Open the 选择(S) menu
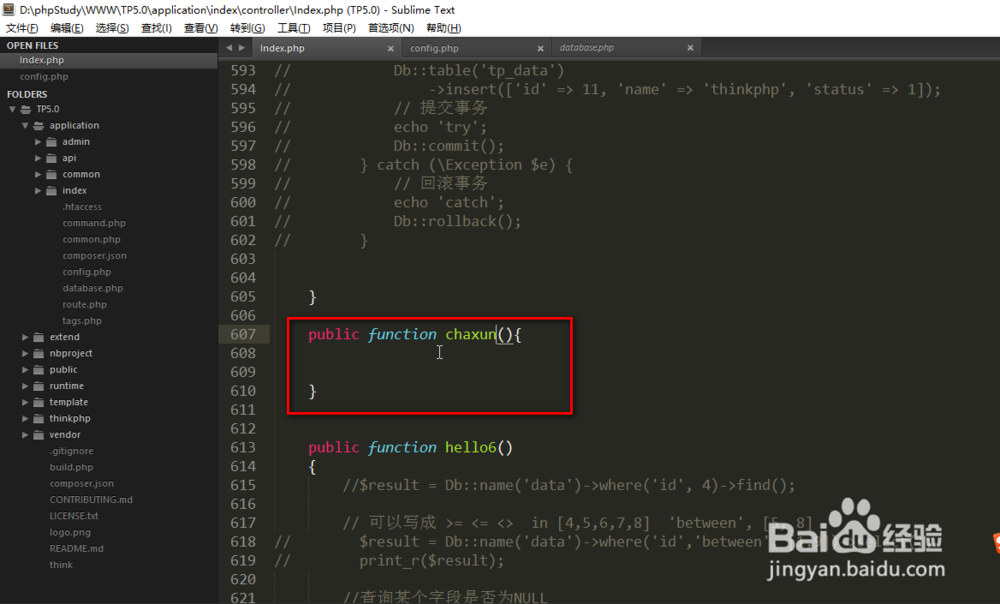Screen dimensions: 1000x604 (x=112, y=28)
